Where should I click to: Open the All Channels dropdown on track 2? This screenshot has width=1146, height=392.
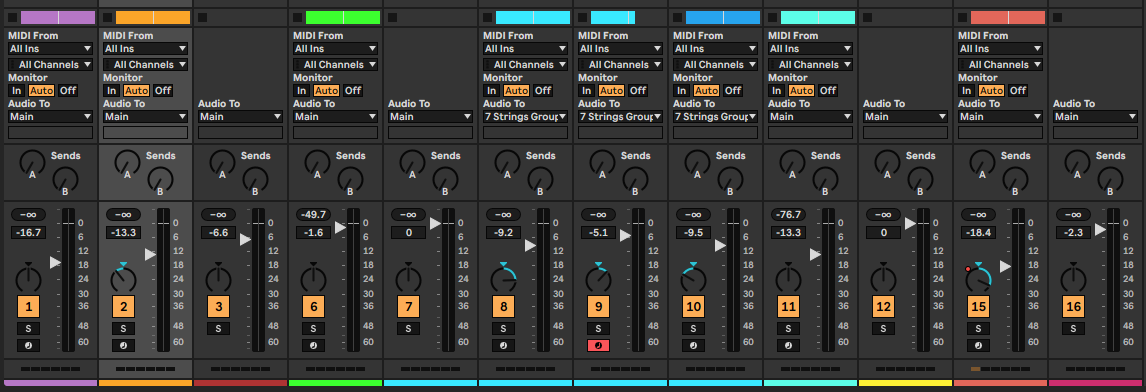click(145, 64)
